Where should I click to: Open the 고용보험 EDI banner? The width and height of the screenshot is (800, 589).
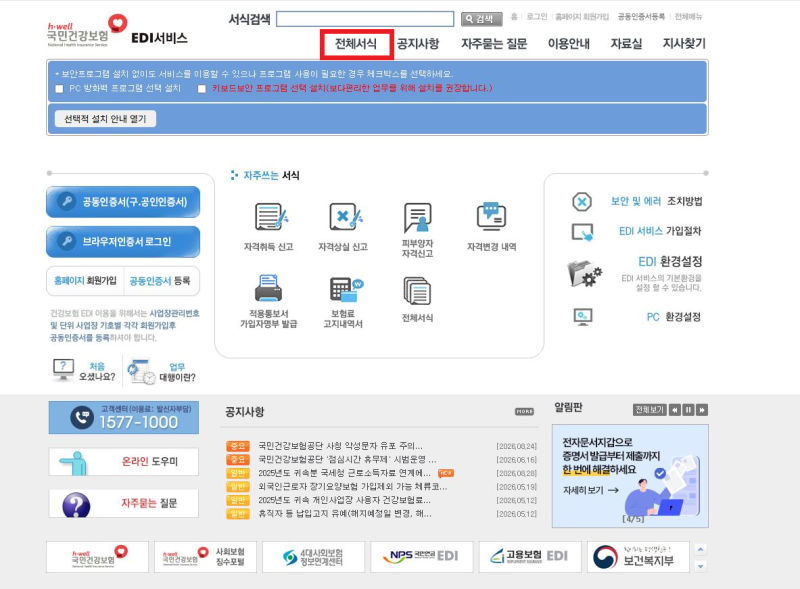(530, 557)
